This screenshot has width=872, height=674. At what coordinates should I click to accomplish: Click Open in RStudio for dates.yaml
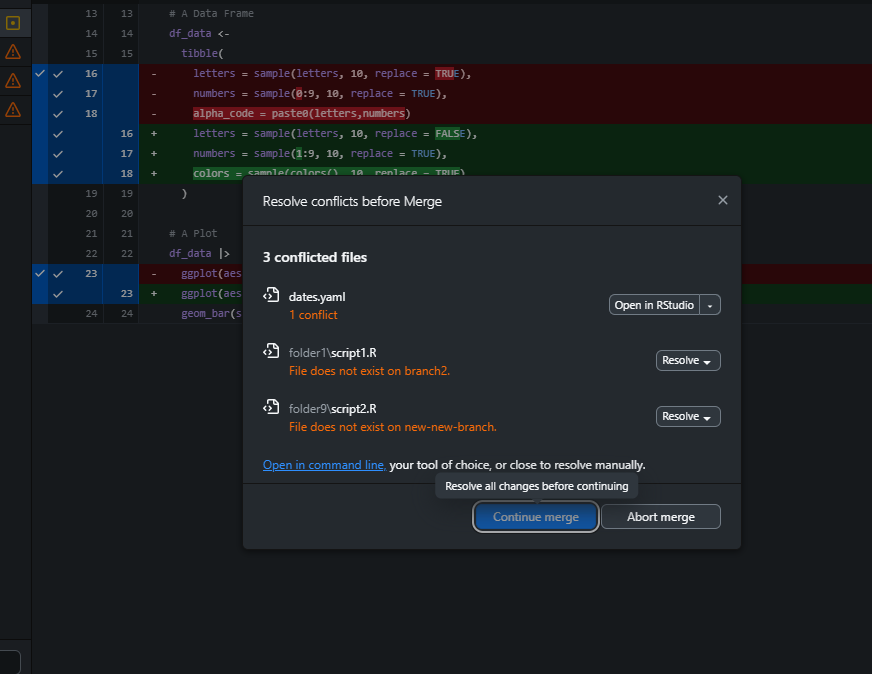click(x=654, y=305)
